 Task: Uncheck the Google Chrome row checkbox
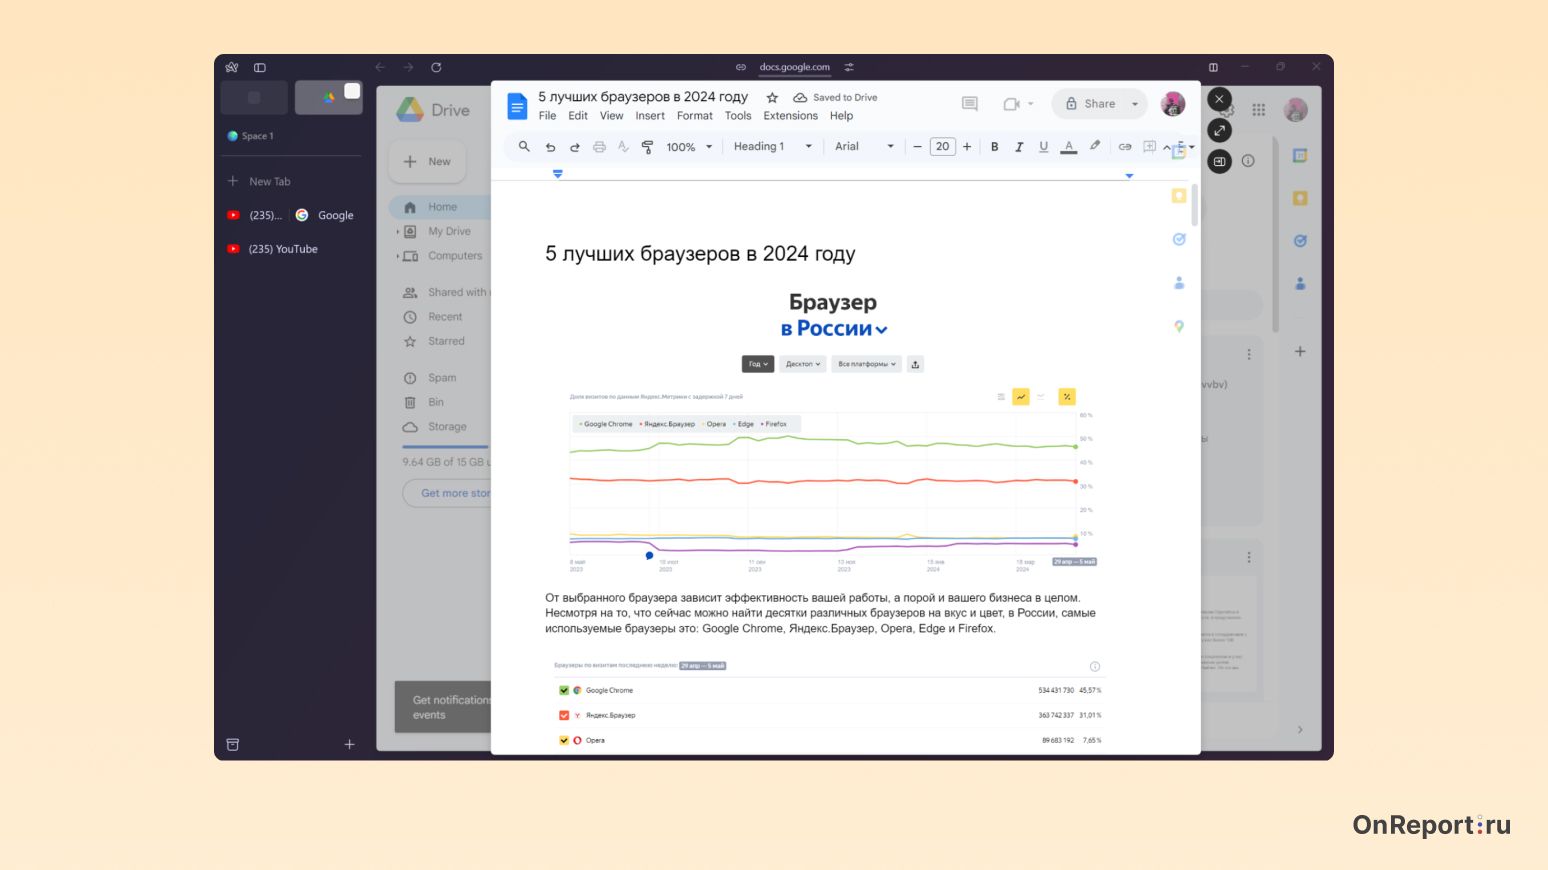[564, 690]
